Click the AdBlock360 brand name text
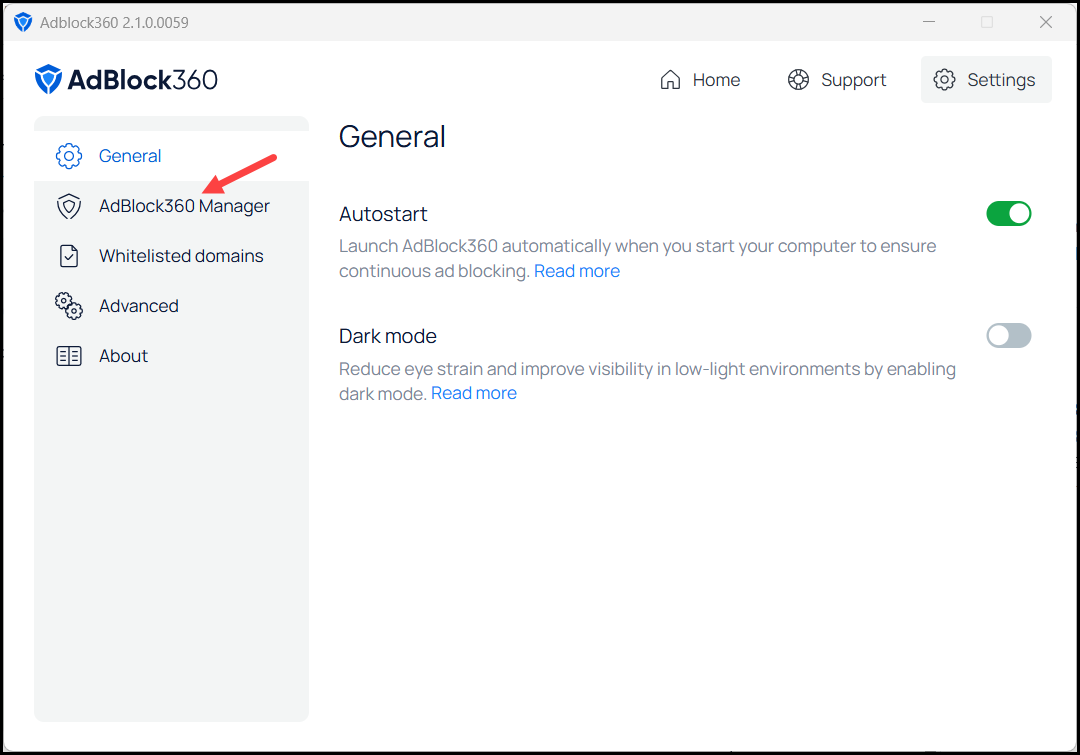Screen dimensions: 1080x755 (143, 80)
